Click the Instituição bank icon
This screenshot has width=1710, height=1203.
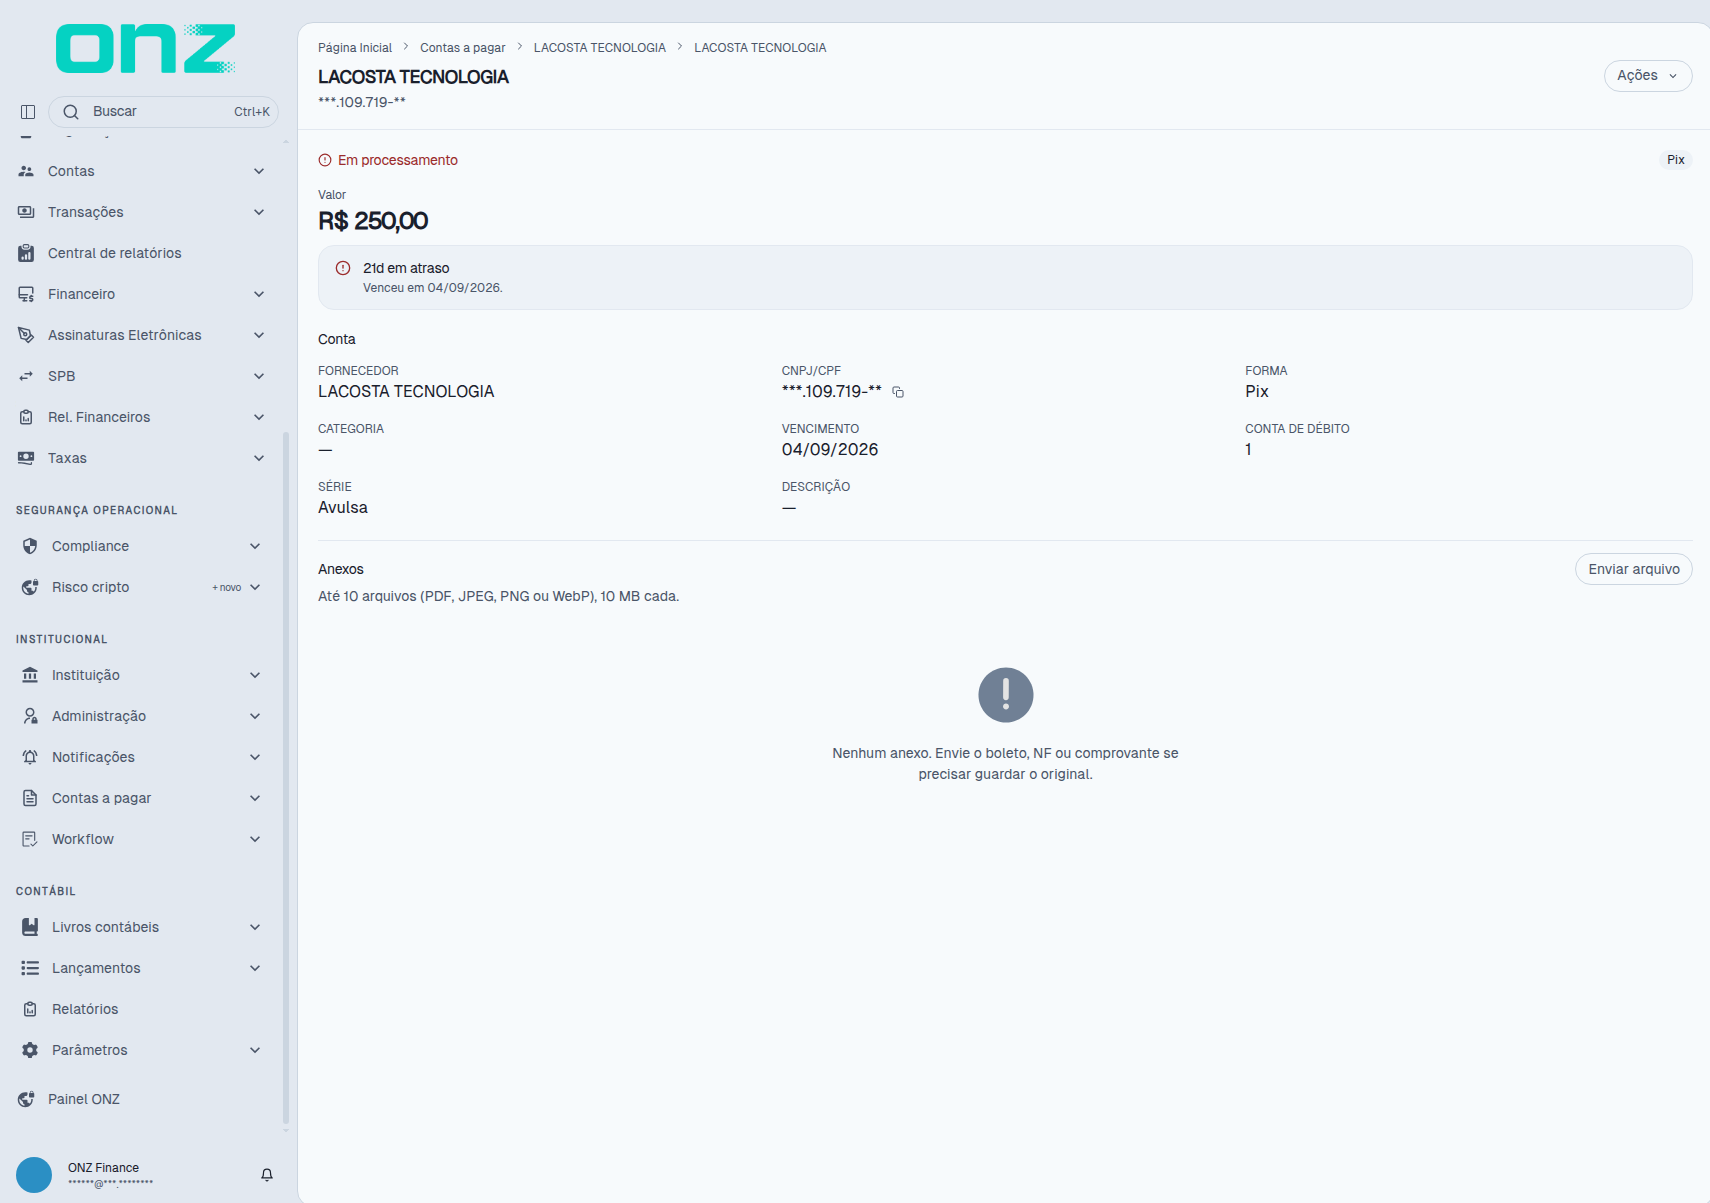point(30,675)
